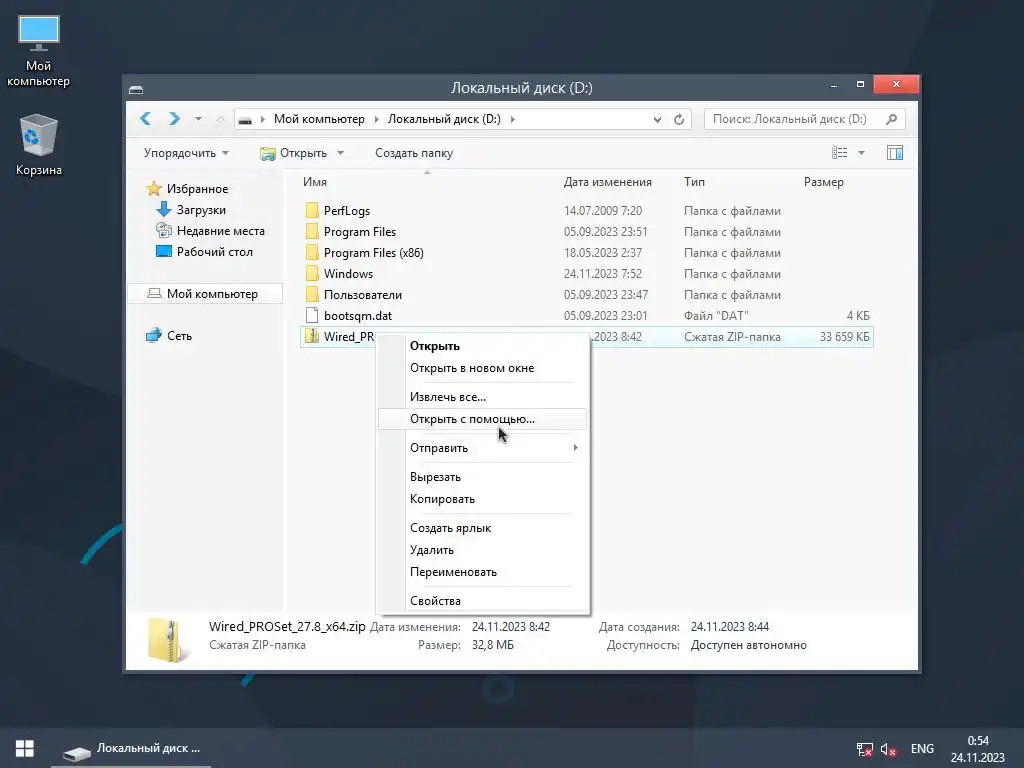The width and height of the screenshot is (1024, 768).
Task: Click the up-one-level arrow in the navigation bar
Action: (220, 119)
